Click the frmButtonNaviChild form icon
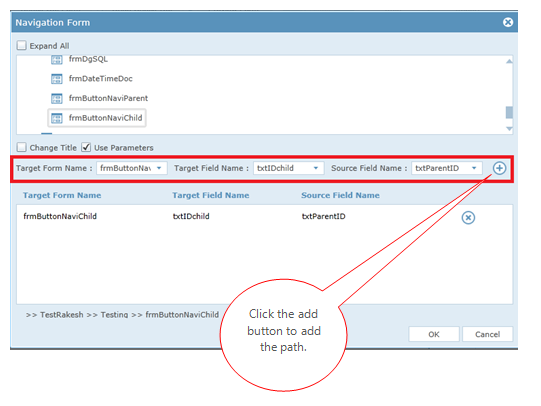The width and height of the screenshot is (541, 406). point(57,118)
